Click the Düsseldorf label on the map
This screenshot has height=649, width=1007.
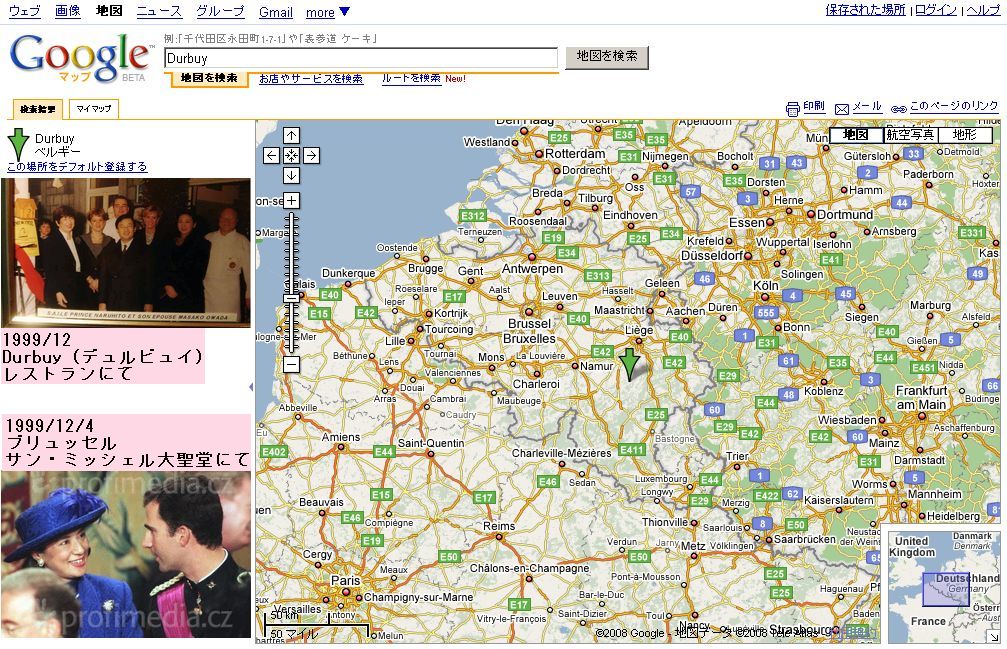click(712, 255)
